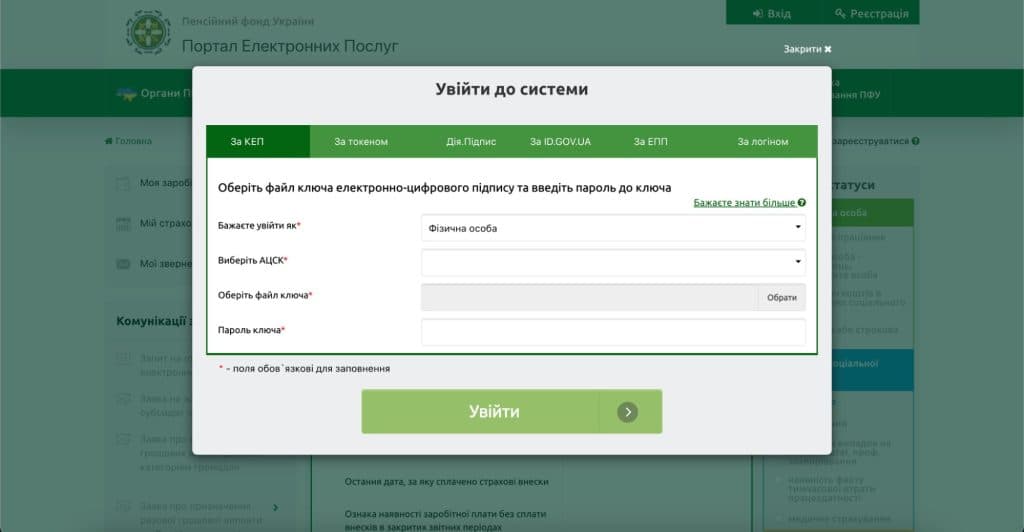
Task: Select the Дія.Підпис tab
Action: (471, 142)
